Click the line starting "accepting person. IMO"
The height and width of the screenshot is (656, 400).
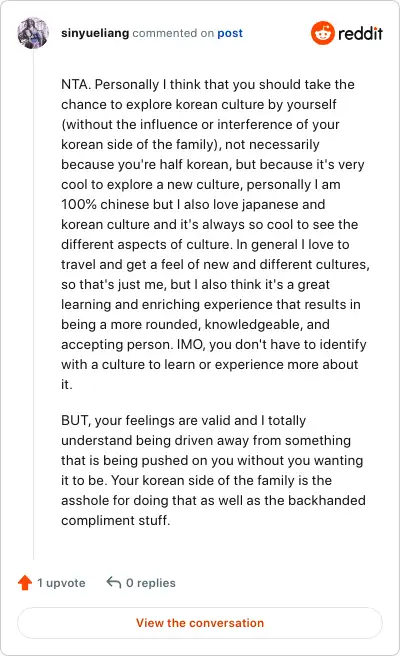pyautogui.click(x=213, y=344)
